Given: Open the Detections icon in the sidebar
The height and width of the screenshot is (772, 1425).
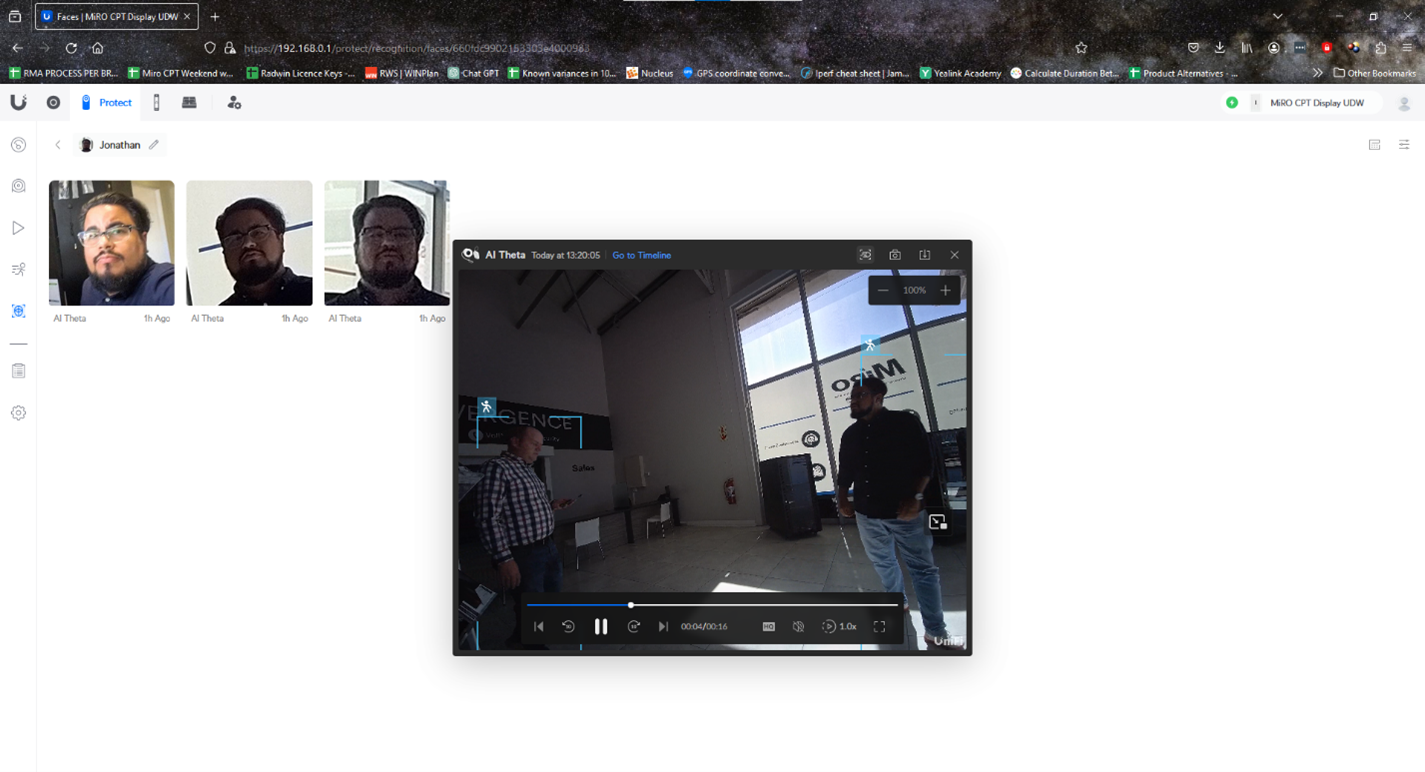Looking at the screenshot, I should point(18,269).
